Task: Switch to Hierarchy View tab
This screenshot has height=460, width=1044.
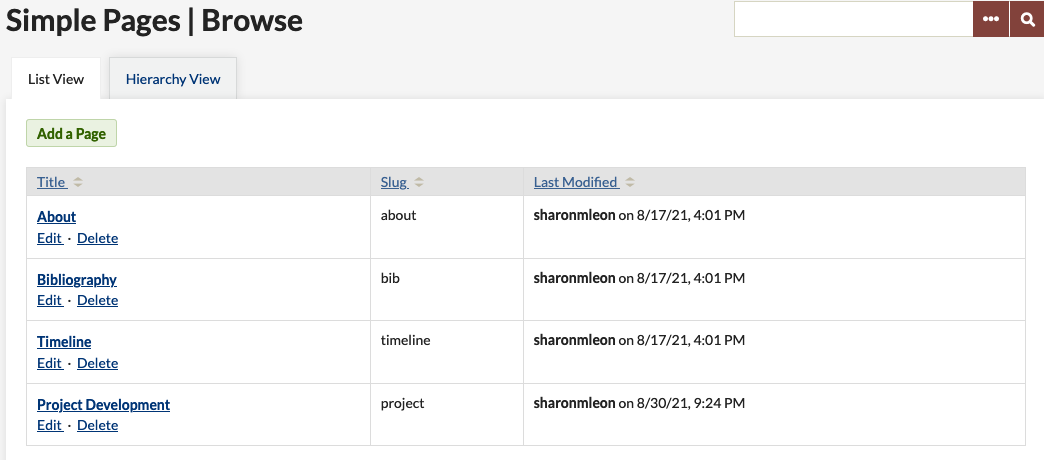Action: [x=173, y=79]
